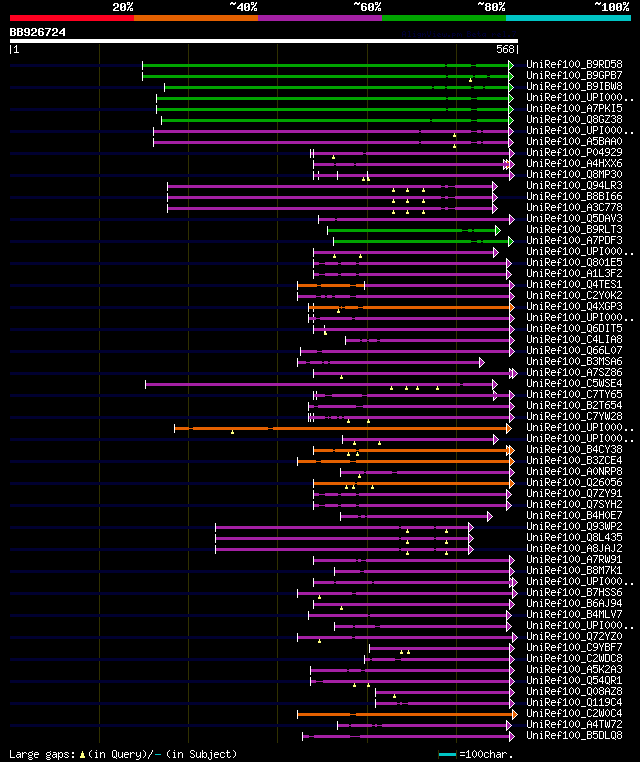Image resolution: width=640 pixels, height=762 pixels.
Task: Select the UniRef100_C2Y0K2 label
Action: 574,295
